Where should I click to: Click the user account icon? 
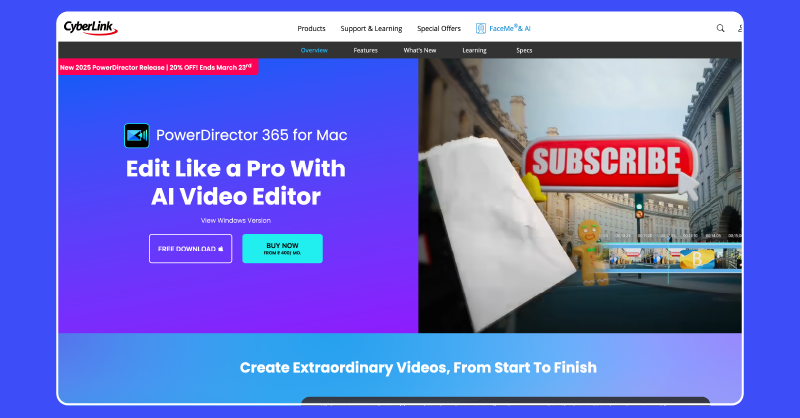tap(740, 28)
